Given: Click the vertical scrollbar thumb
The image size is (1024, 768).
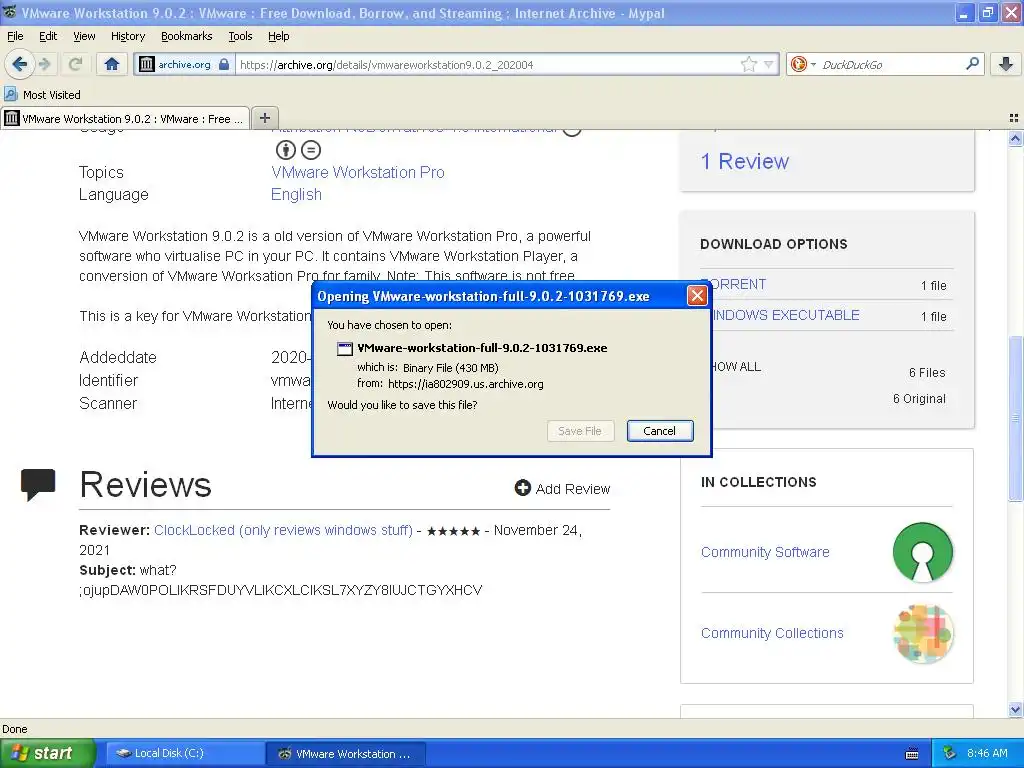Looking at the screenshot, I should click(1015, 418).
